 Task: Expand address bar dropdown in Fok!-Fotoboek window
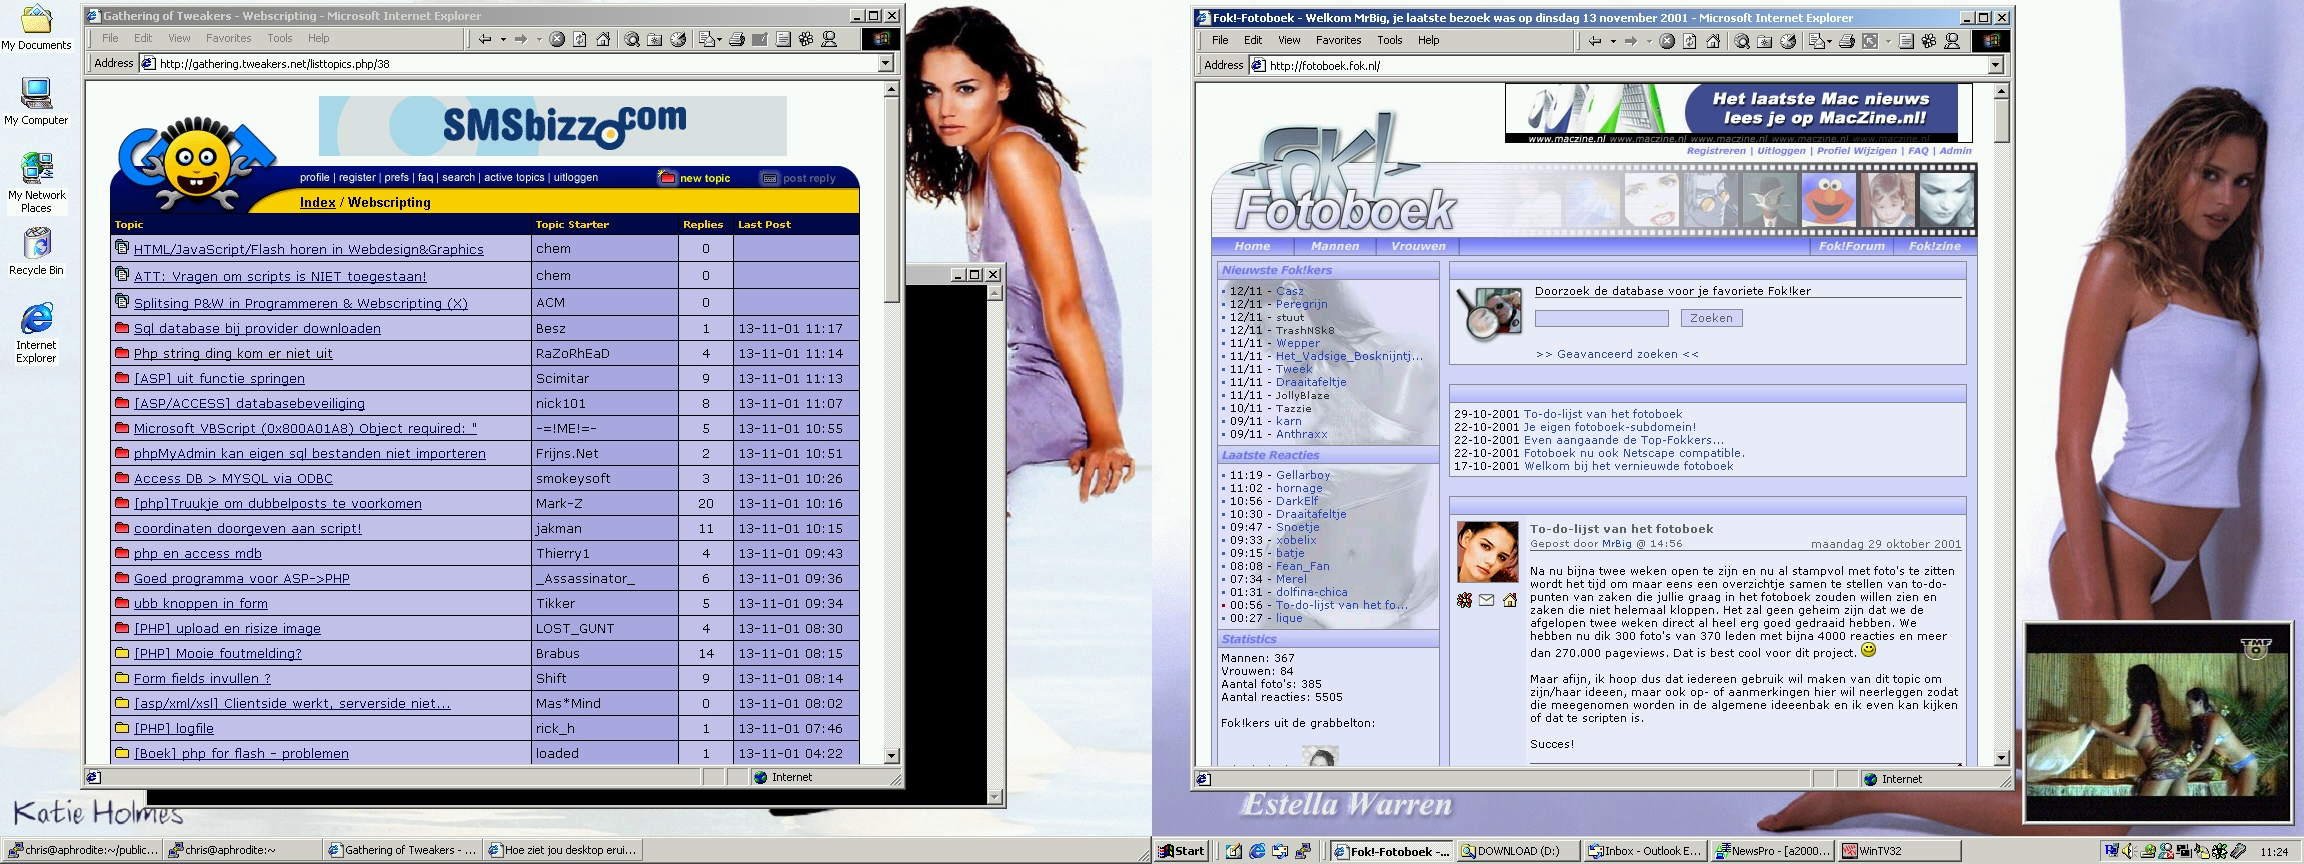pyautogui.click(x=1995, y=65)
